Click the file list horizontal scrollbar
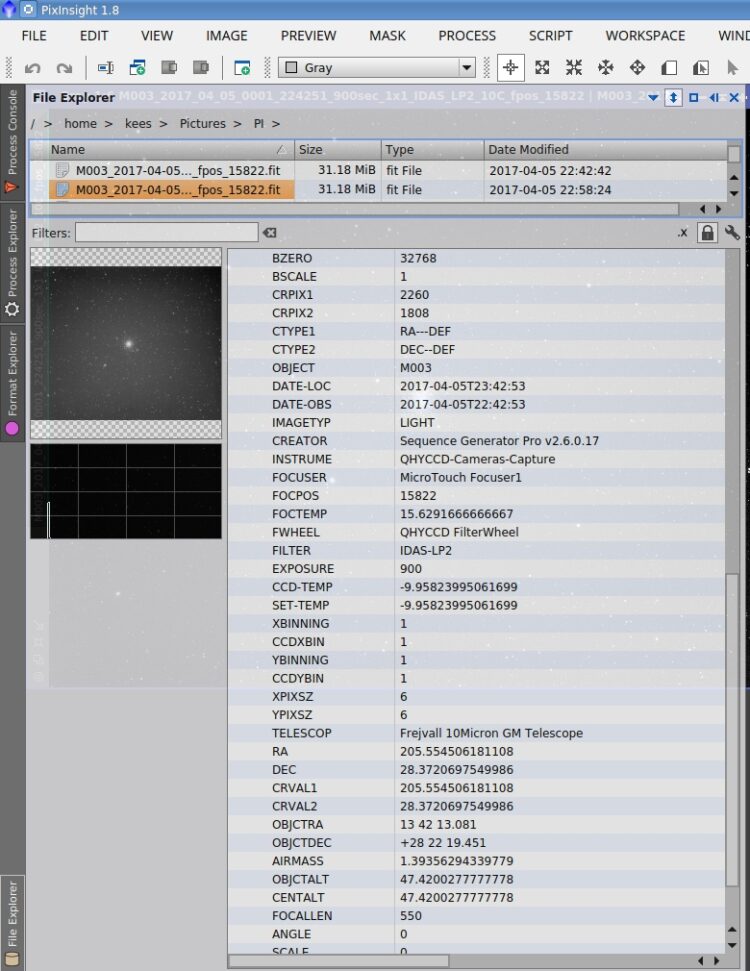 pyautogui.click(x=354, y=209)
